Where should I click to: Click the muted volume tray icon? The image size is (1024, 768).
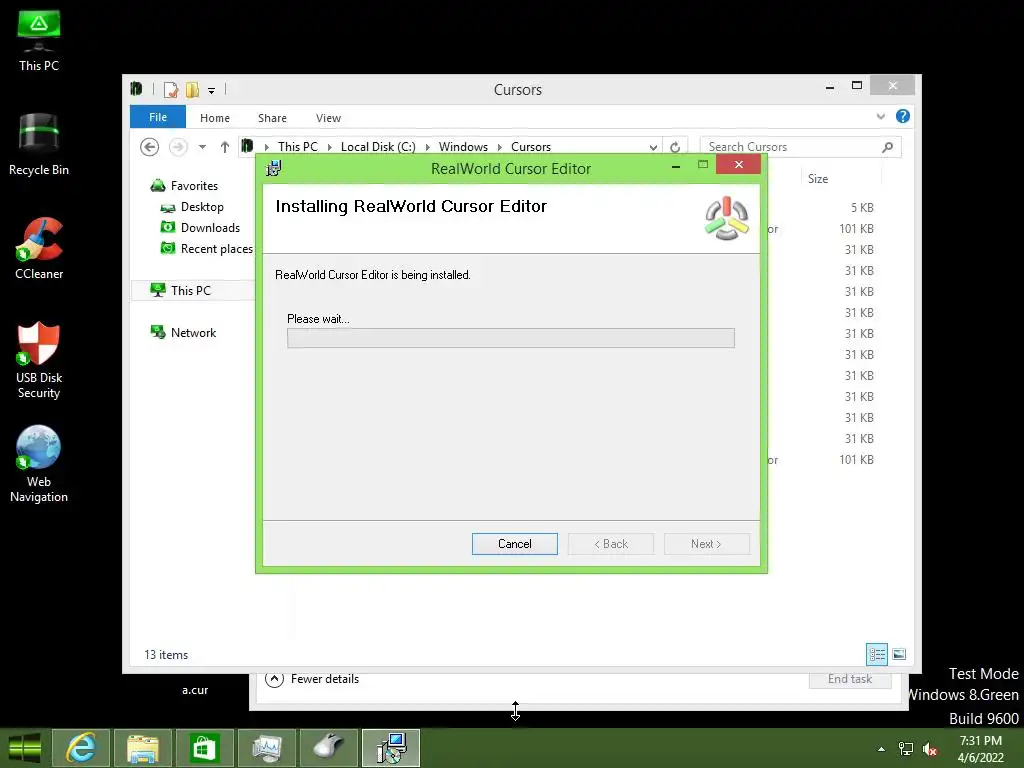coord(930,749)
